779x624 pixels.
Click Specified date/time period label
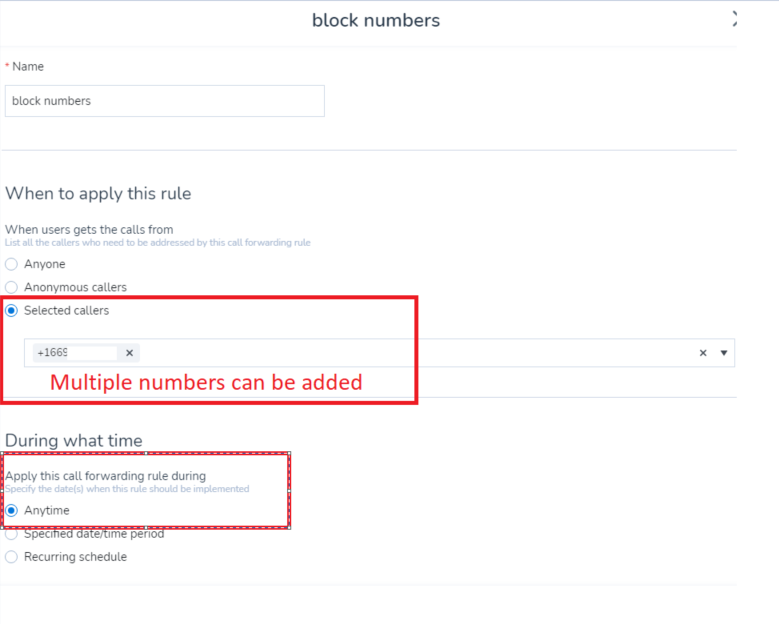click(94, 534)
